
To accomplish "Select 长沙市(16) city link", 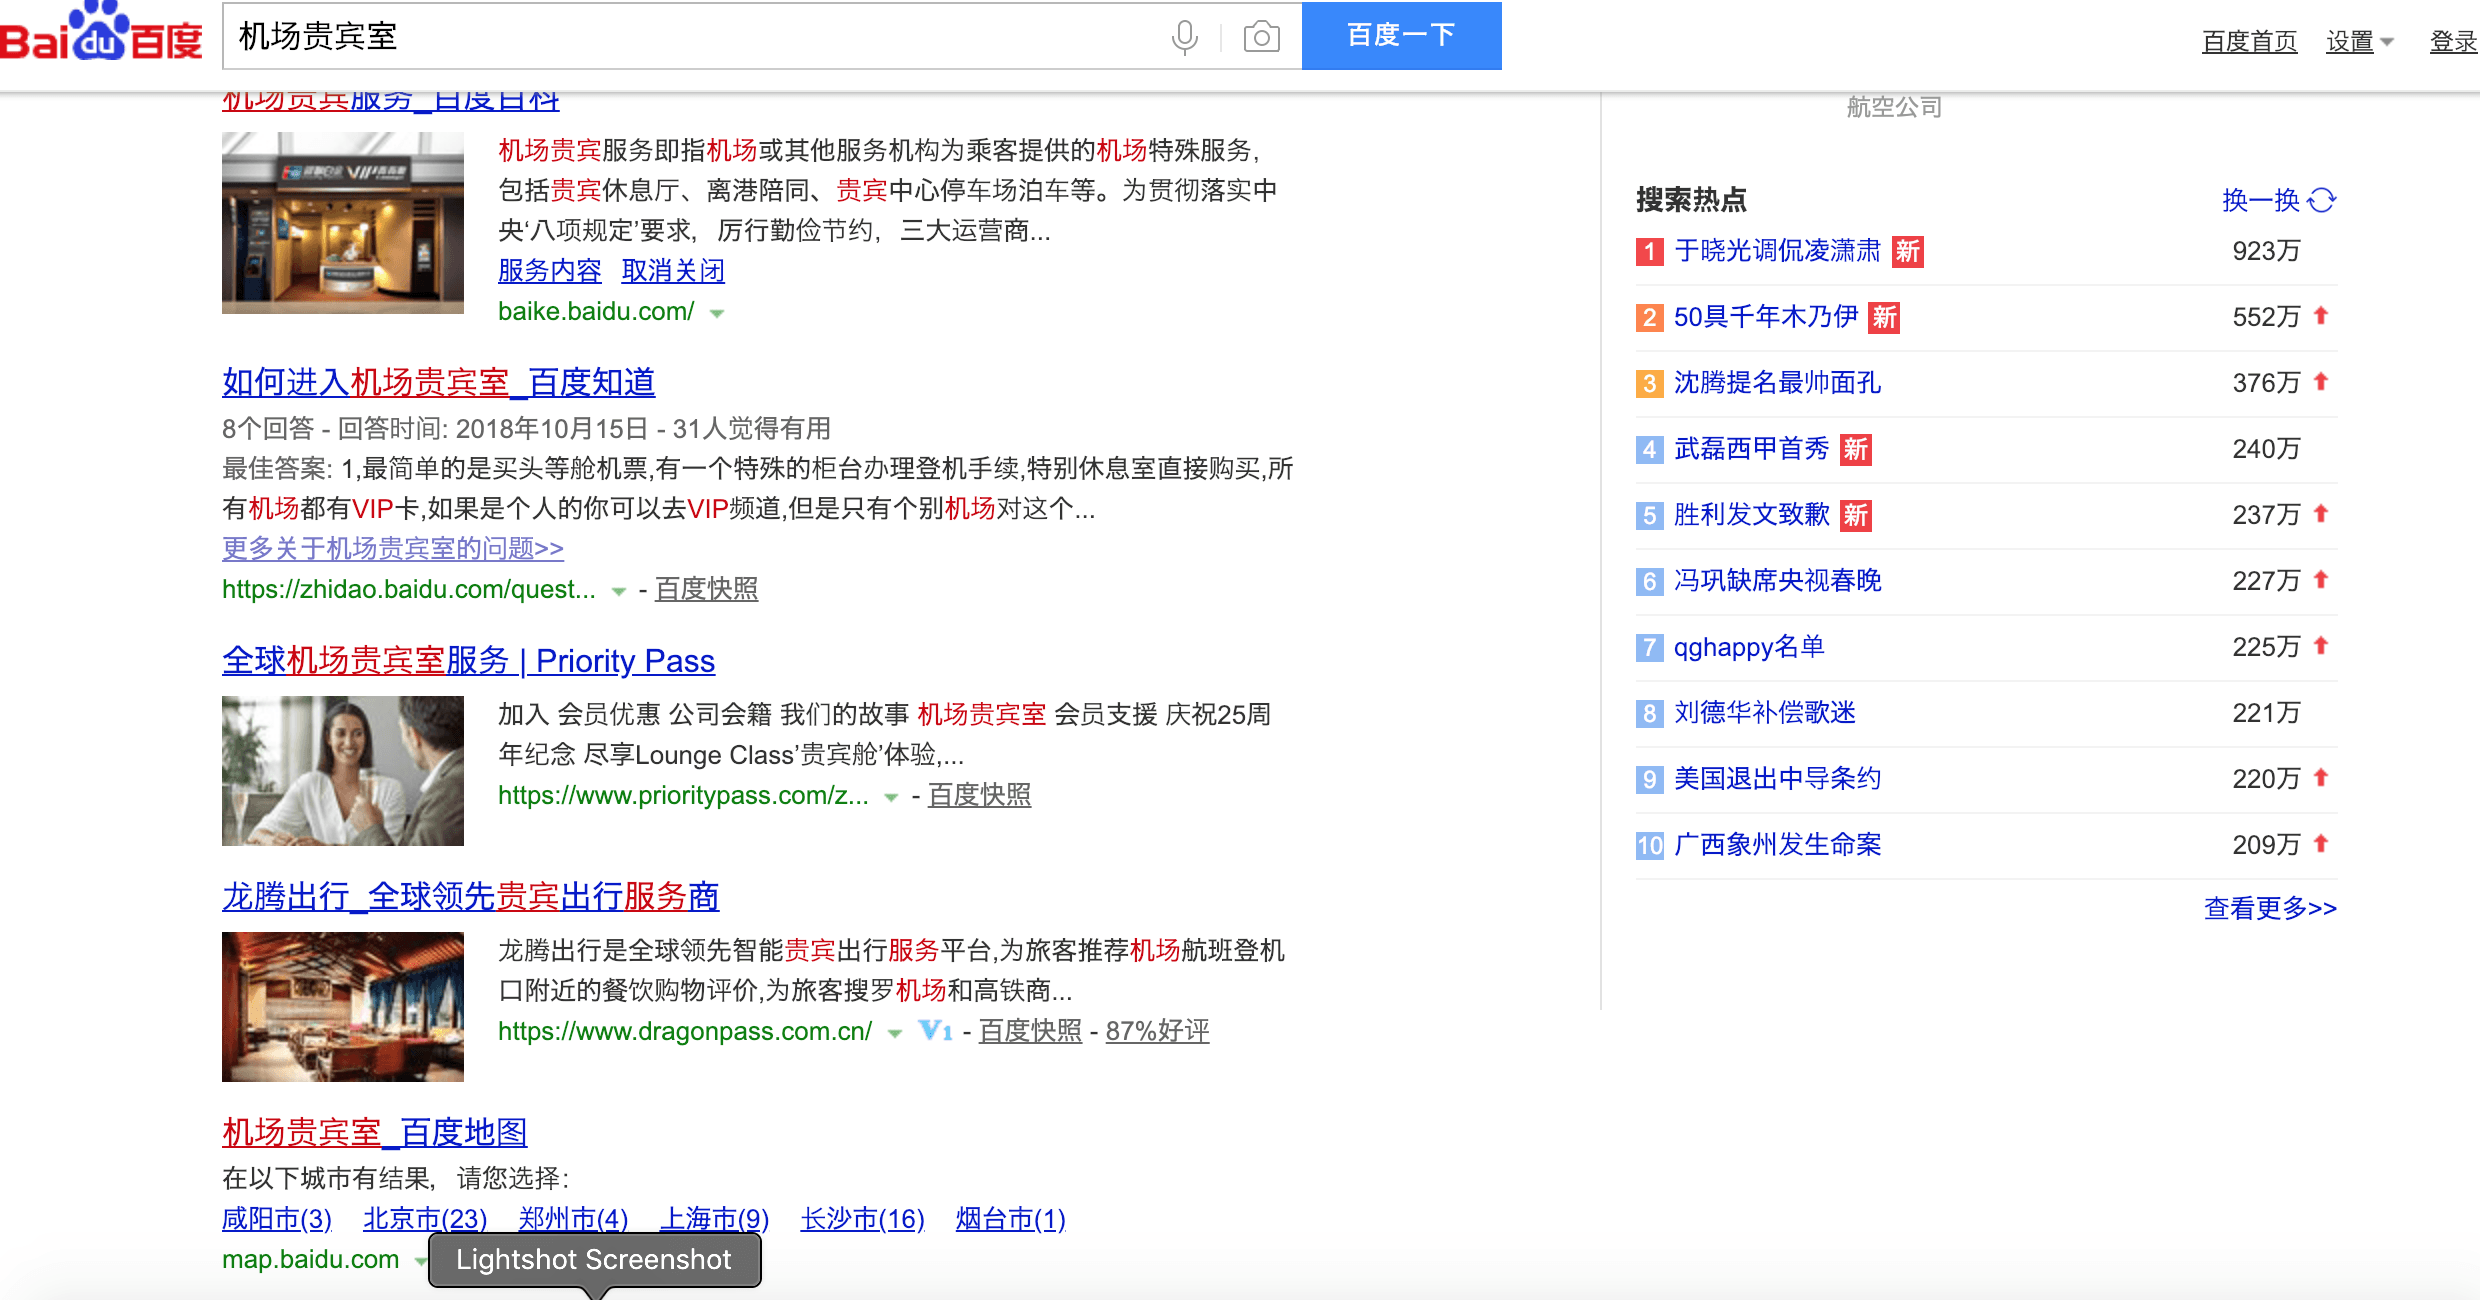I will pyautogui.click(x=862, y=1219).
